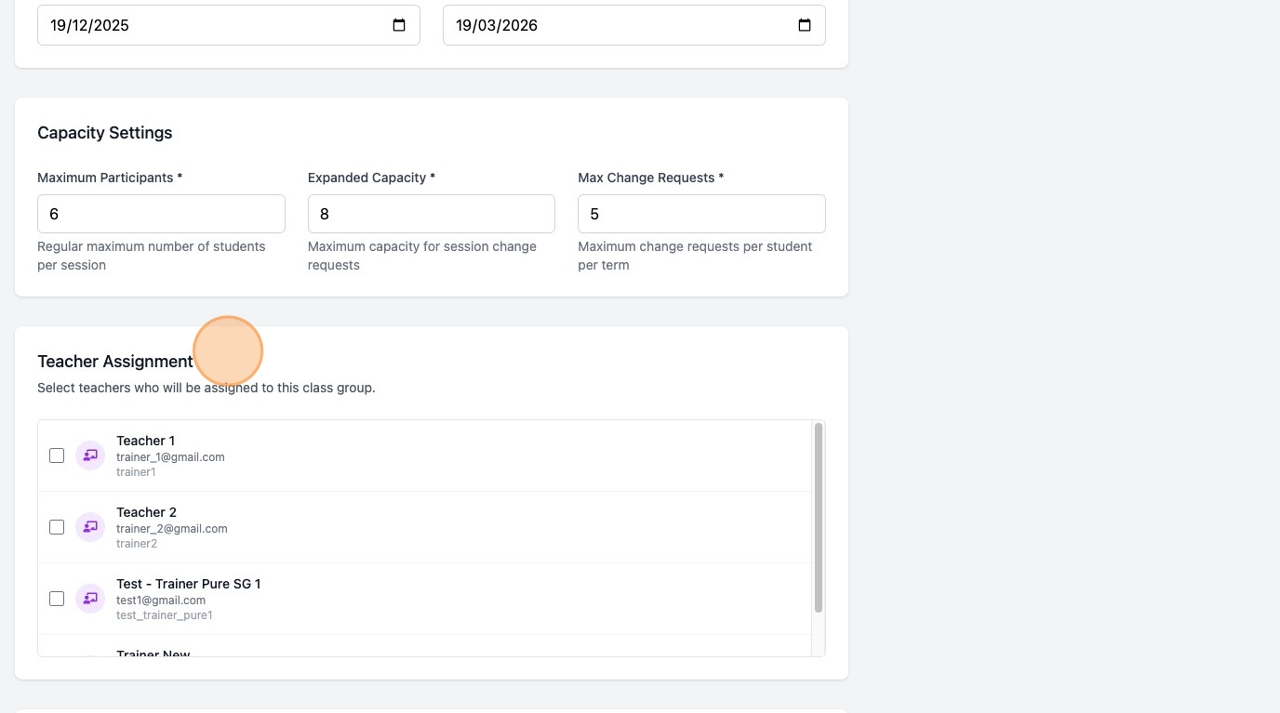Focus the Maximum Participants field
1280x713 pixels.
pos(161,214)
